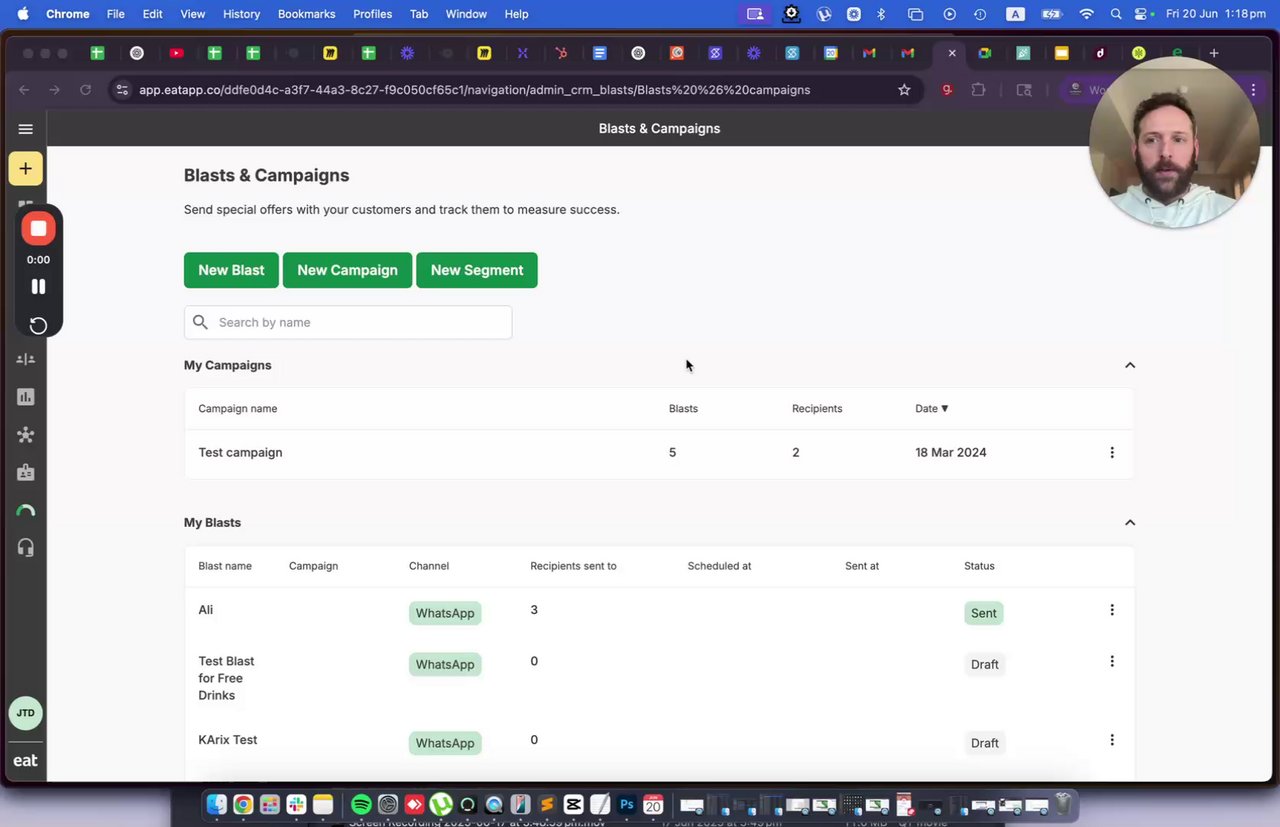The height and width of the screenshot is (827, 1280).
Task: Open options menu for KArix Test blast
Action: click(x=1112, y=740)
